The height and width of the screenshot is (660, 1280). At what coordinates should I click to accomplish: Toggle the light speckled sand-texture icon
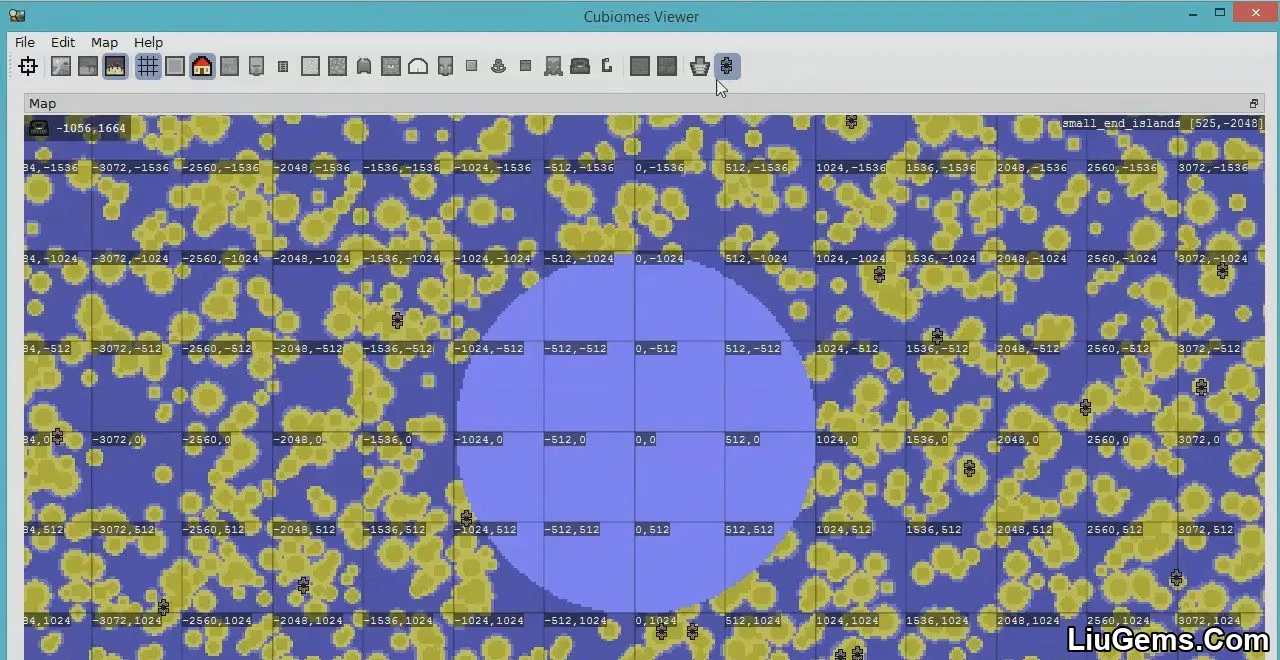[x=310, y=67]
